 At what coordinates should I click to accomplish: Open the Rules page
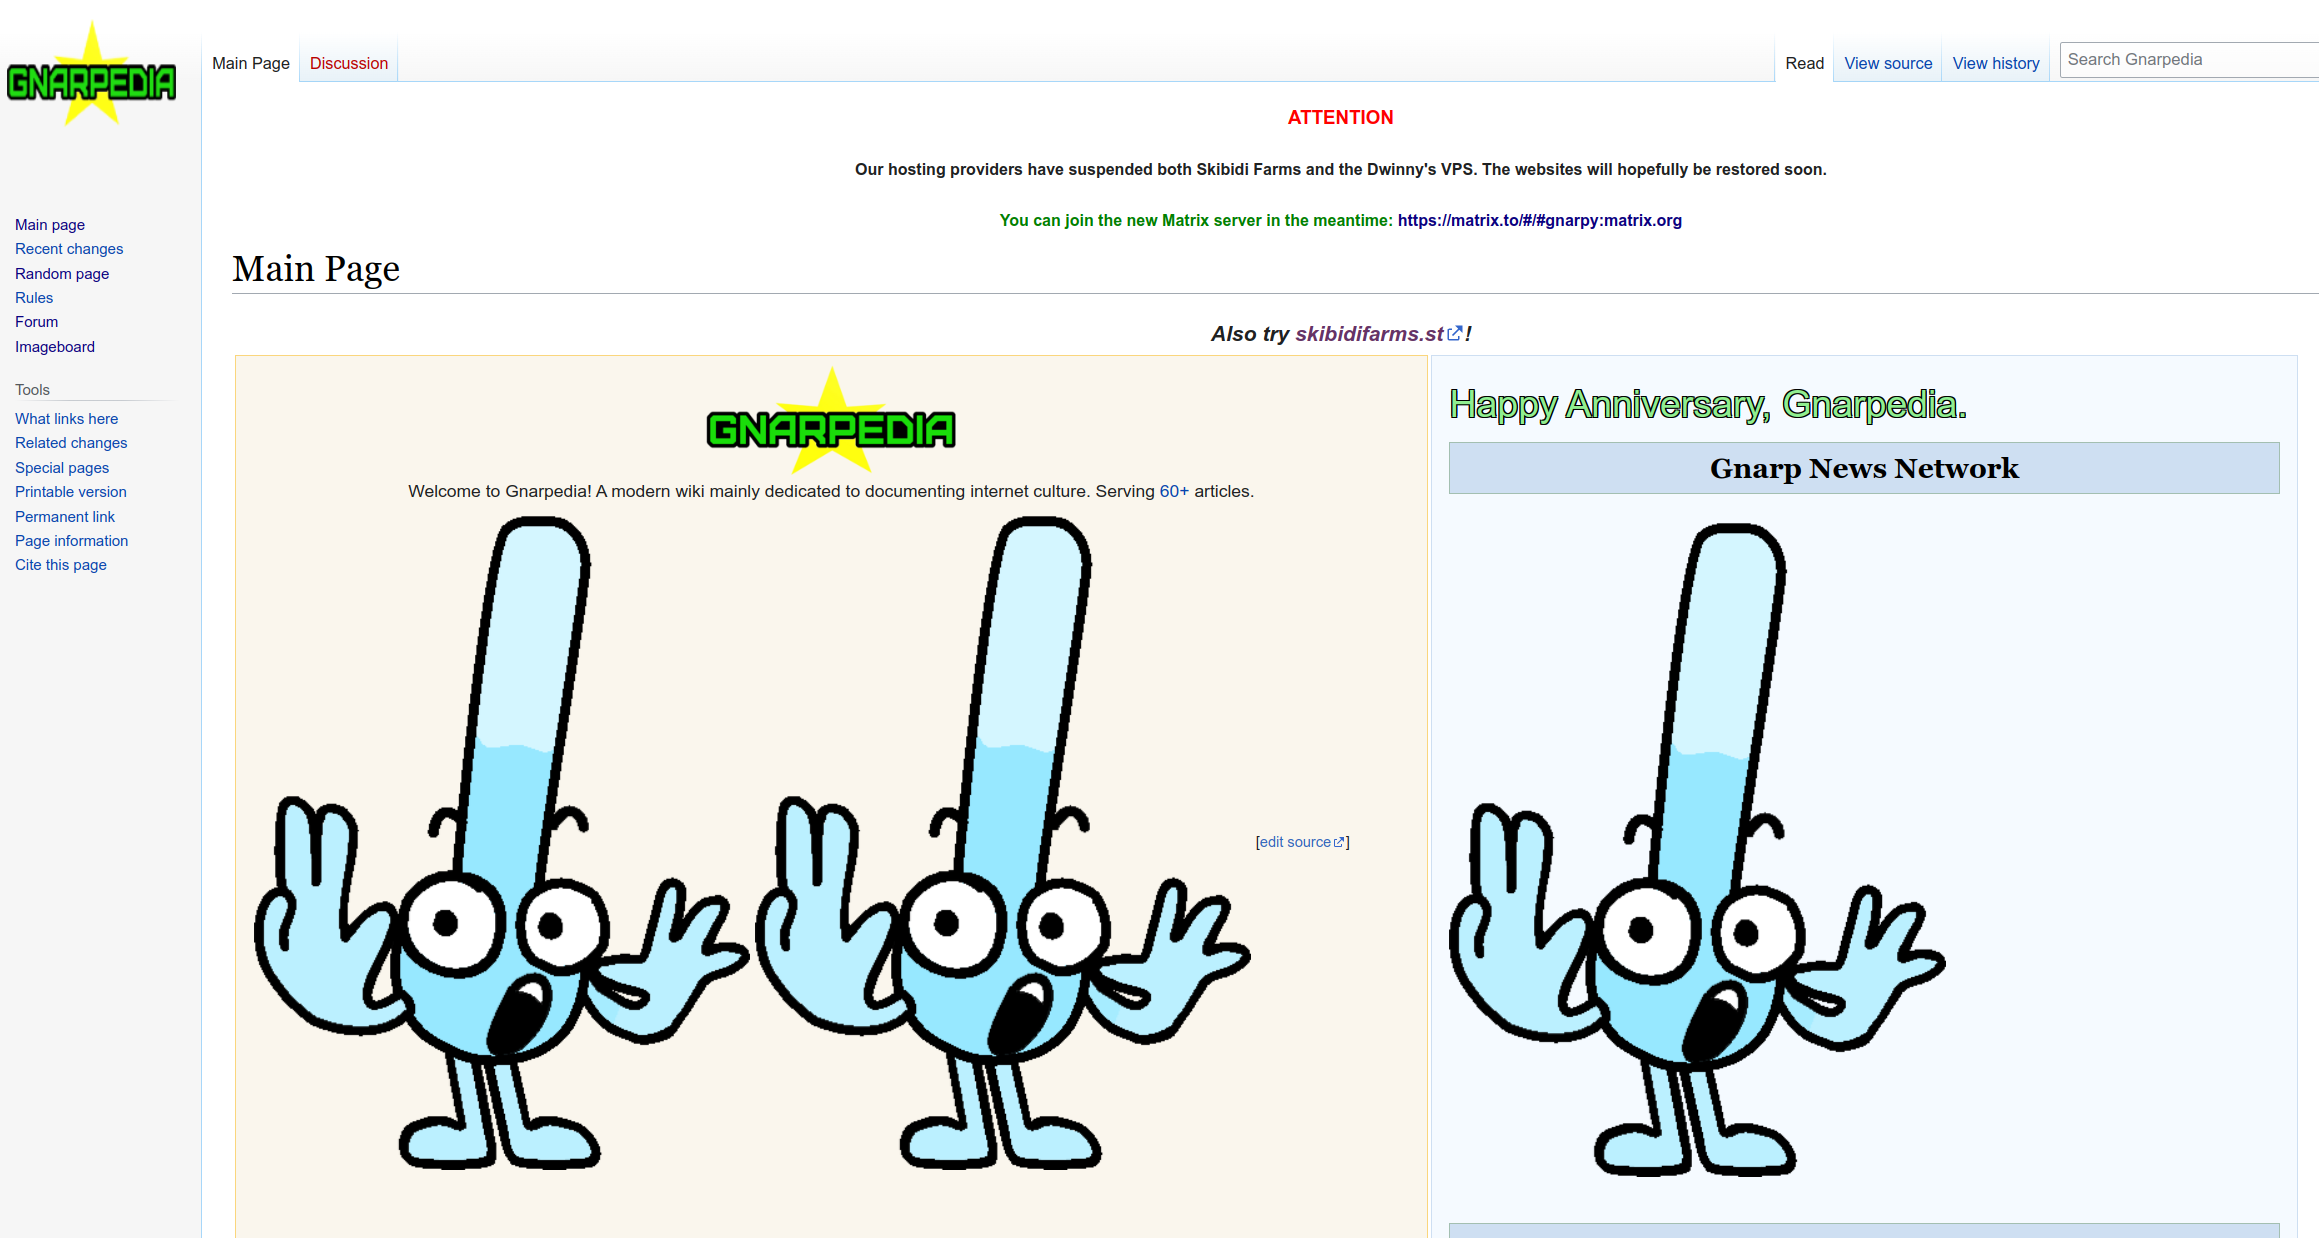[x=34, y=298]
